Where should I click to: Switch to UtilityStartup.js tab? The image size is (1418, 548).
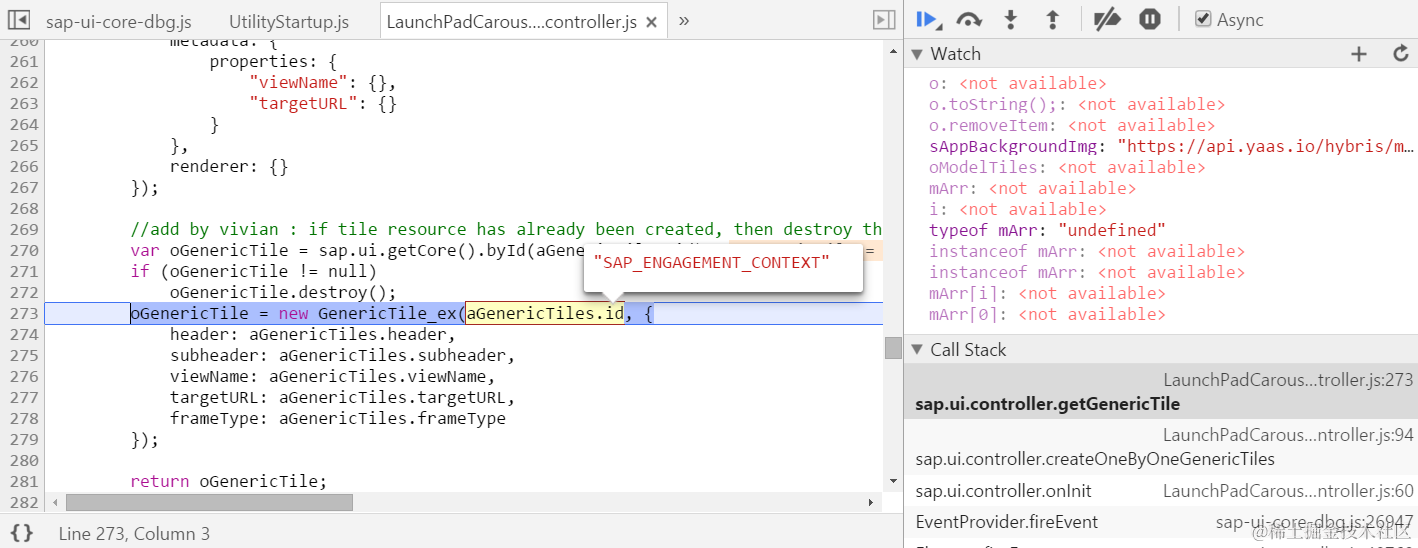click(x=289, y=21)
